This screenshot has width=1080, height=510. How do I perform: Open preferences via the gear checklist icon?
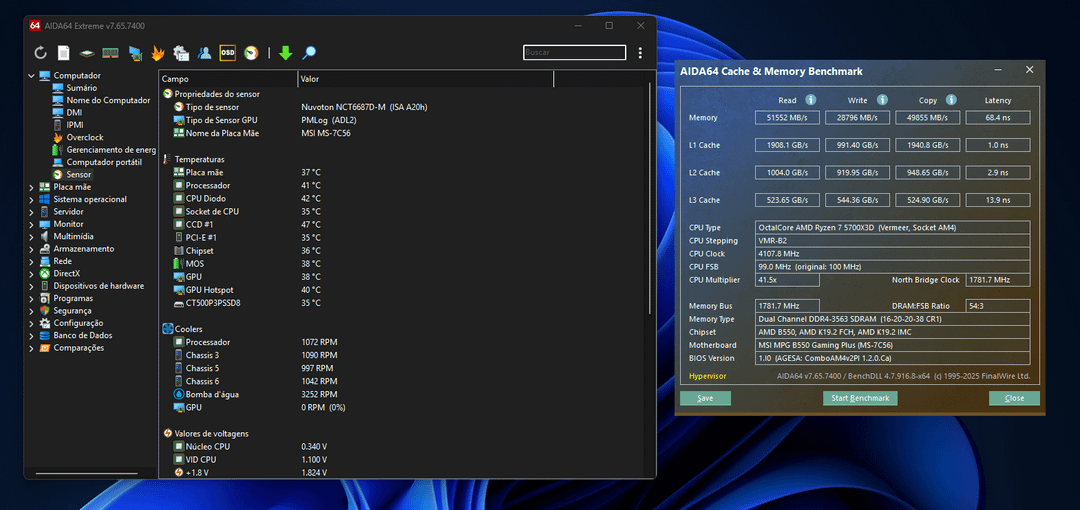(x=181, y=52)
